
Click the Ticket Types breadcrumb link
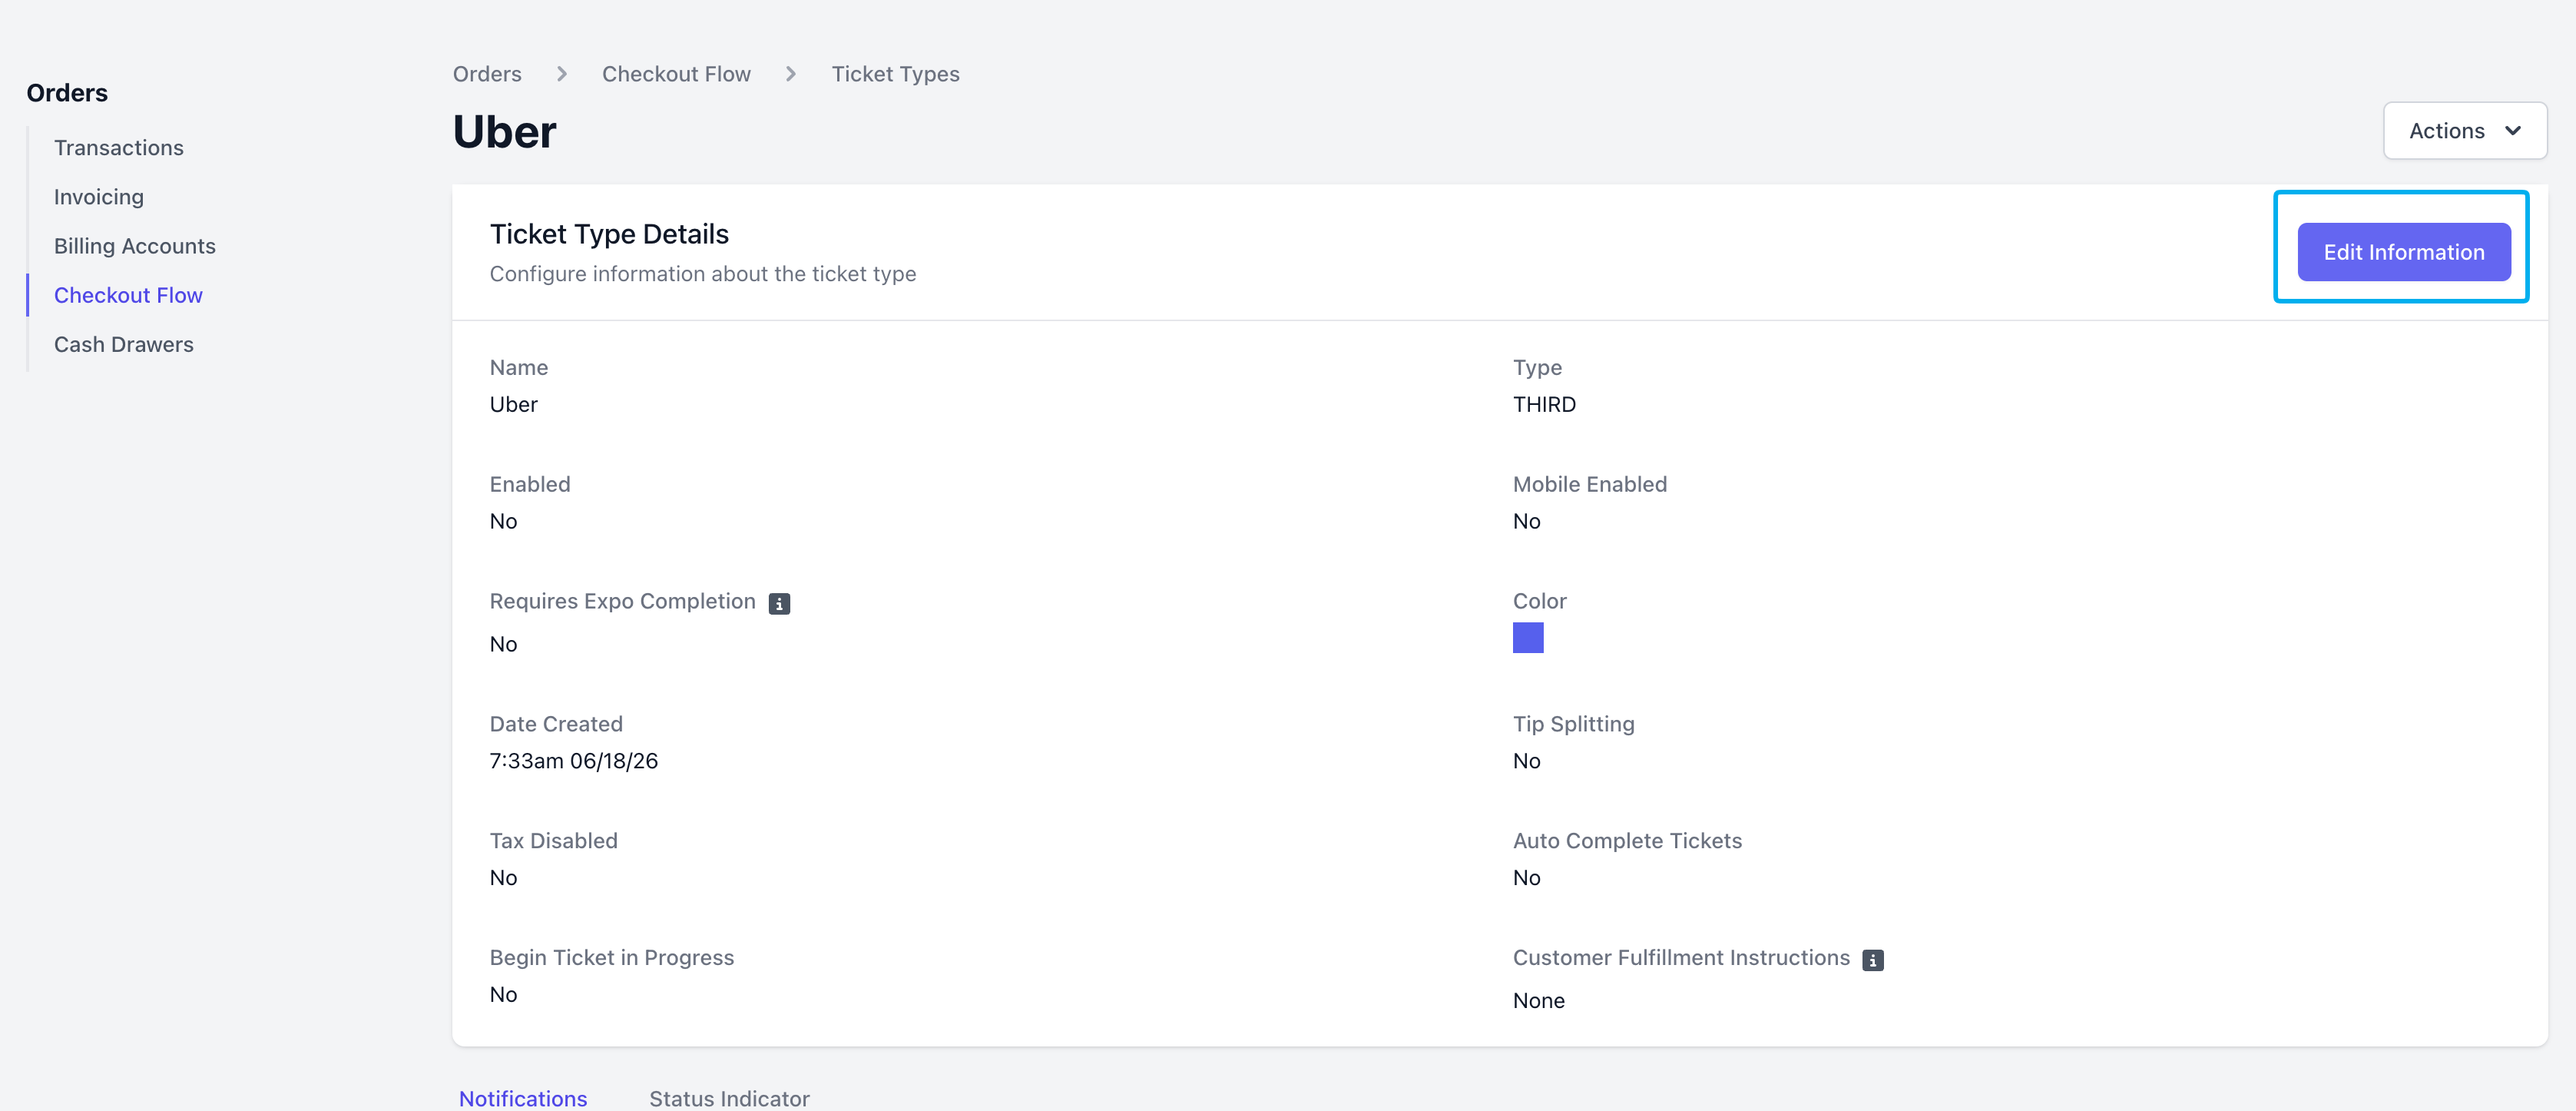[895, 74]
